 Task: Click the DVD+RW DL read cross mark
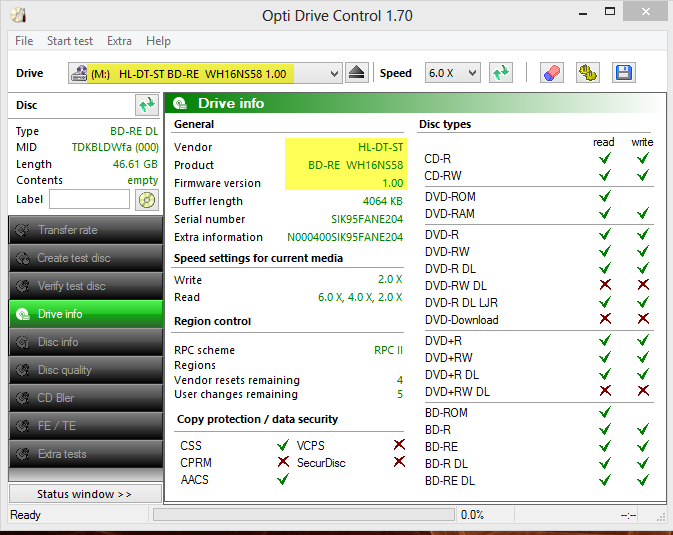605,391
